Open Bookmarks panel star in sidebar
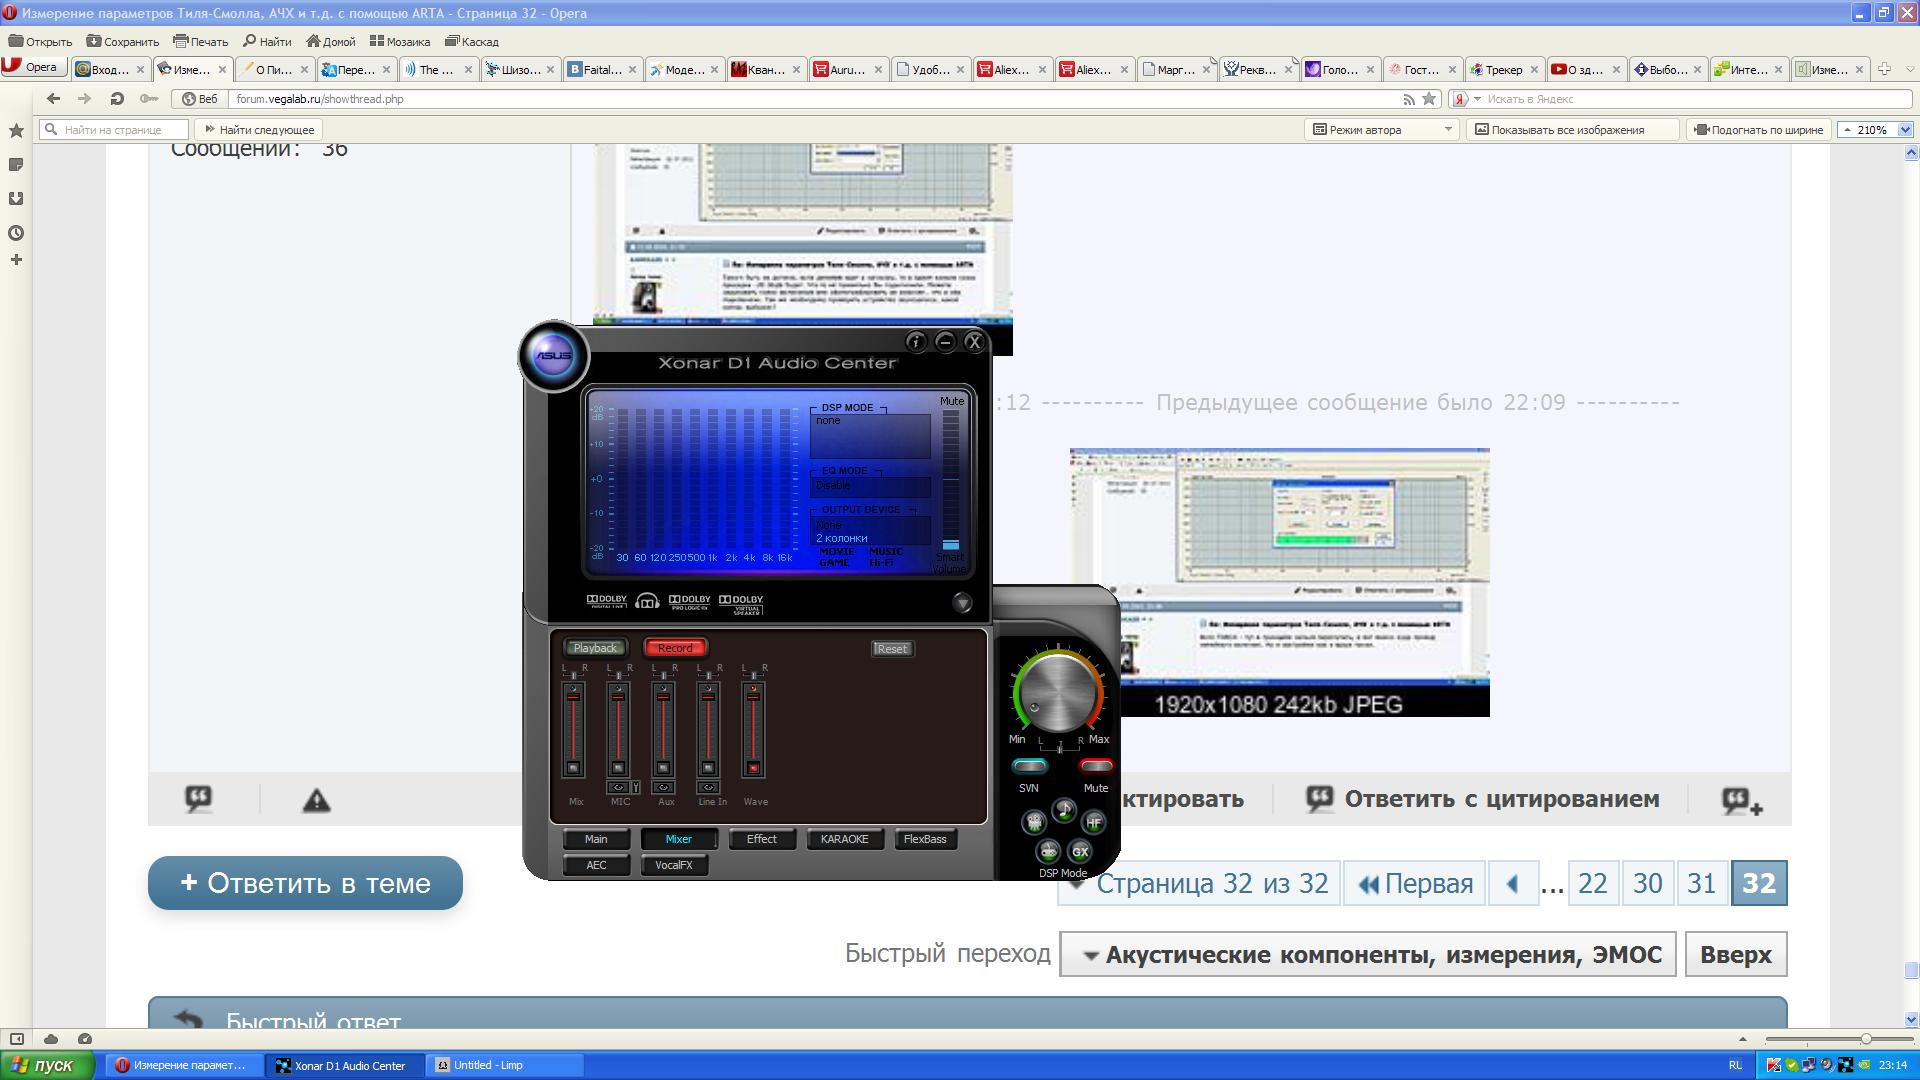The width and height of the screenshot is (1920, 1080). [16, 131]
